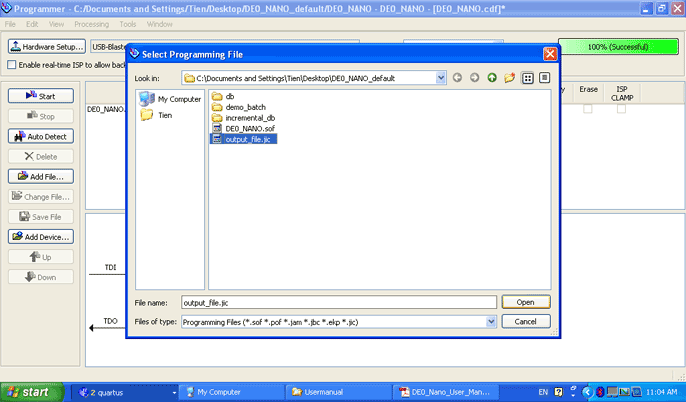Enable real-time ISP checkbox
Viewport: 686px width, 402px height.
[11, 65]
